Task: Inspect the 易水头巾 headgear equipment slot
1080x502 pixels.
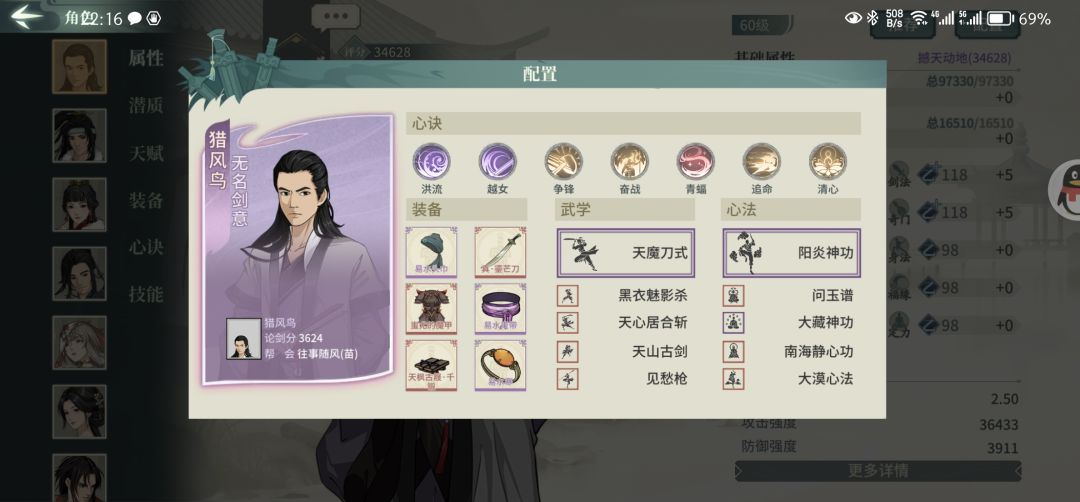Action: pos(431,252)
